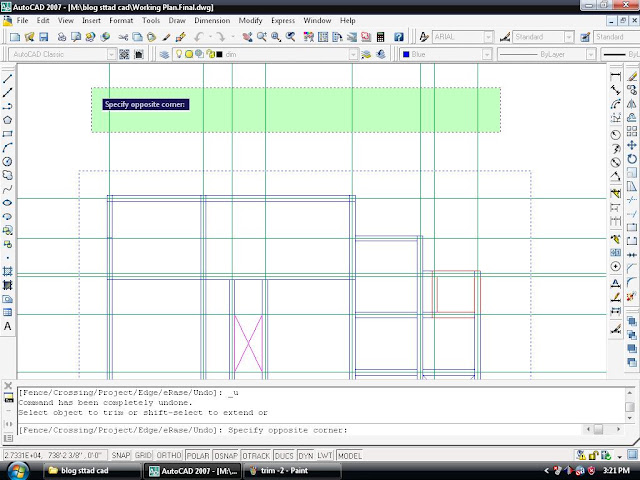Open the AutoCAD Classic workspace dropdown
Image resolution: width=640 pixels, height=480 pixels.
pyautogui.click(x=111, y=54)
